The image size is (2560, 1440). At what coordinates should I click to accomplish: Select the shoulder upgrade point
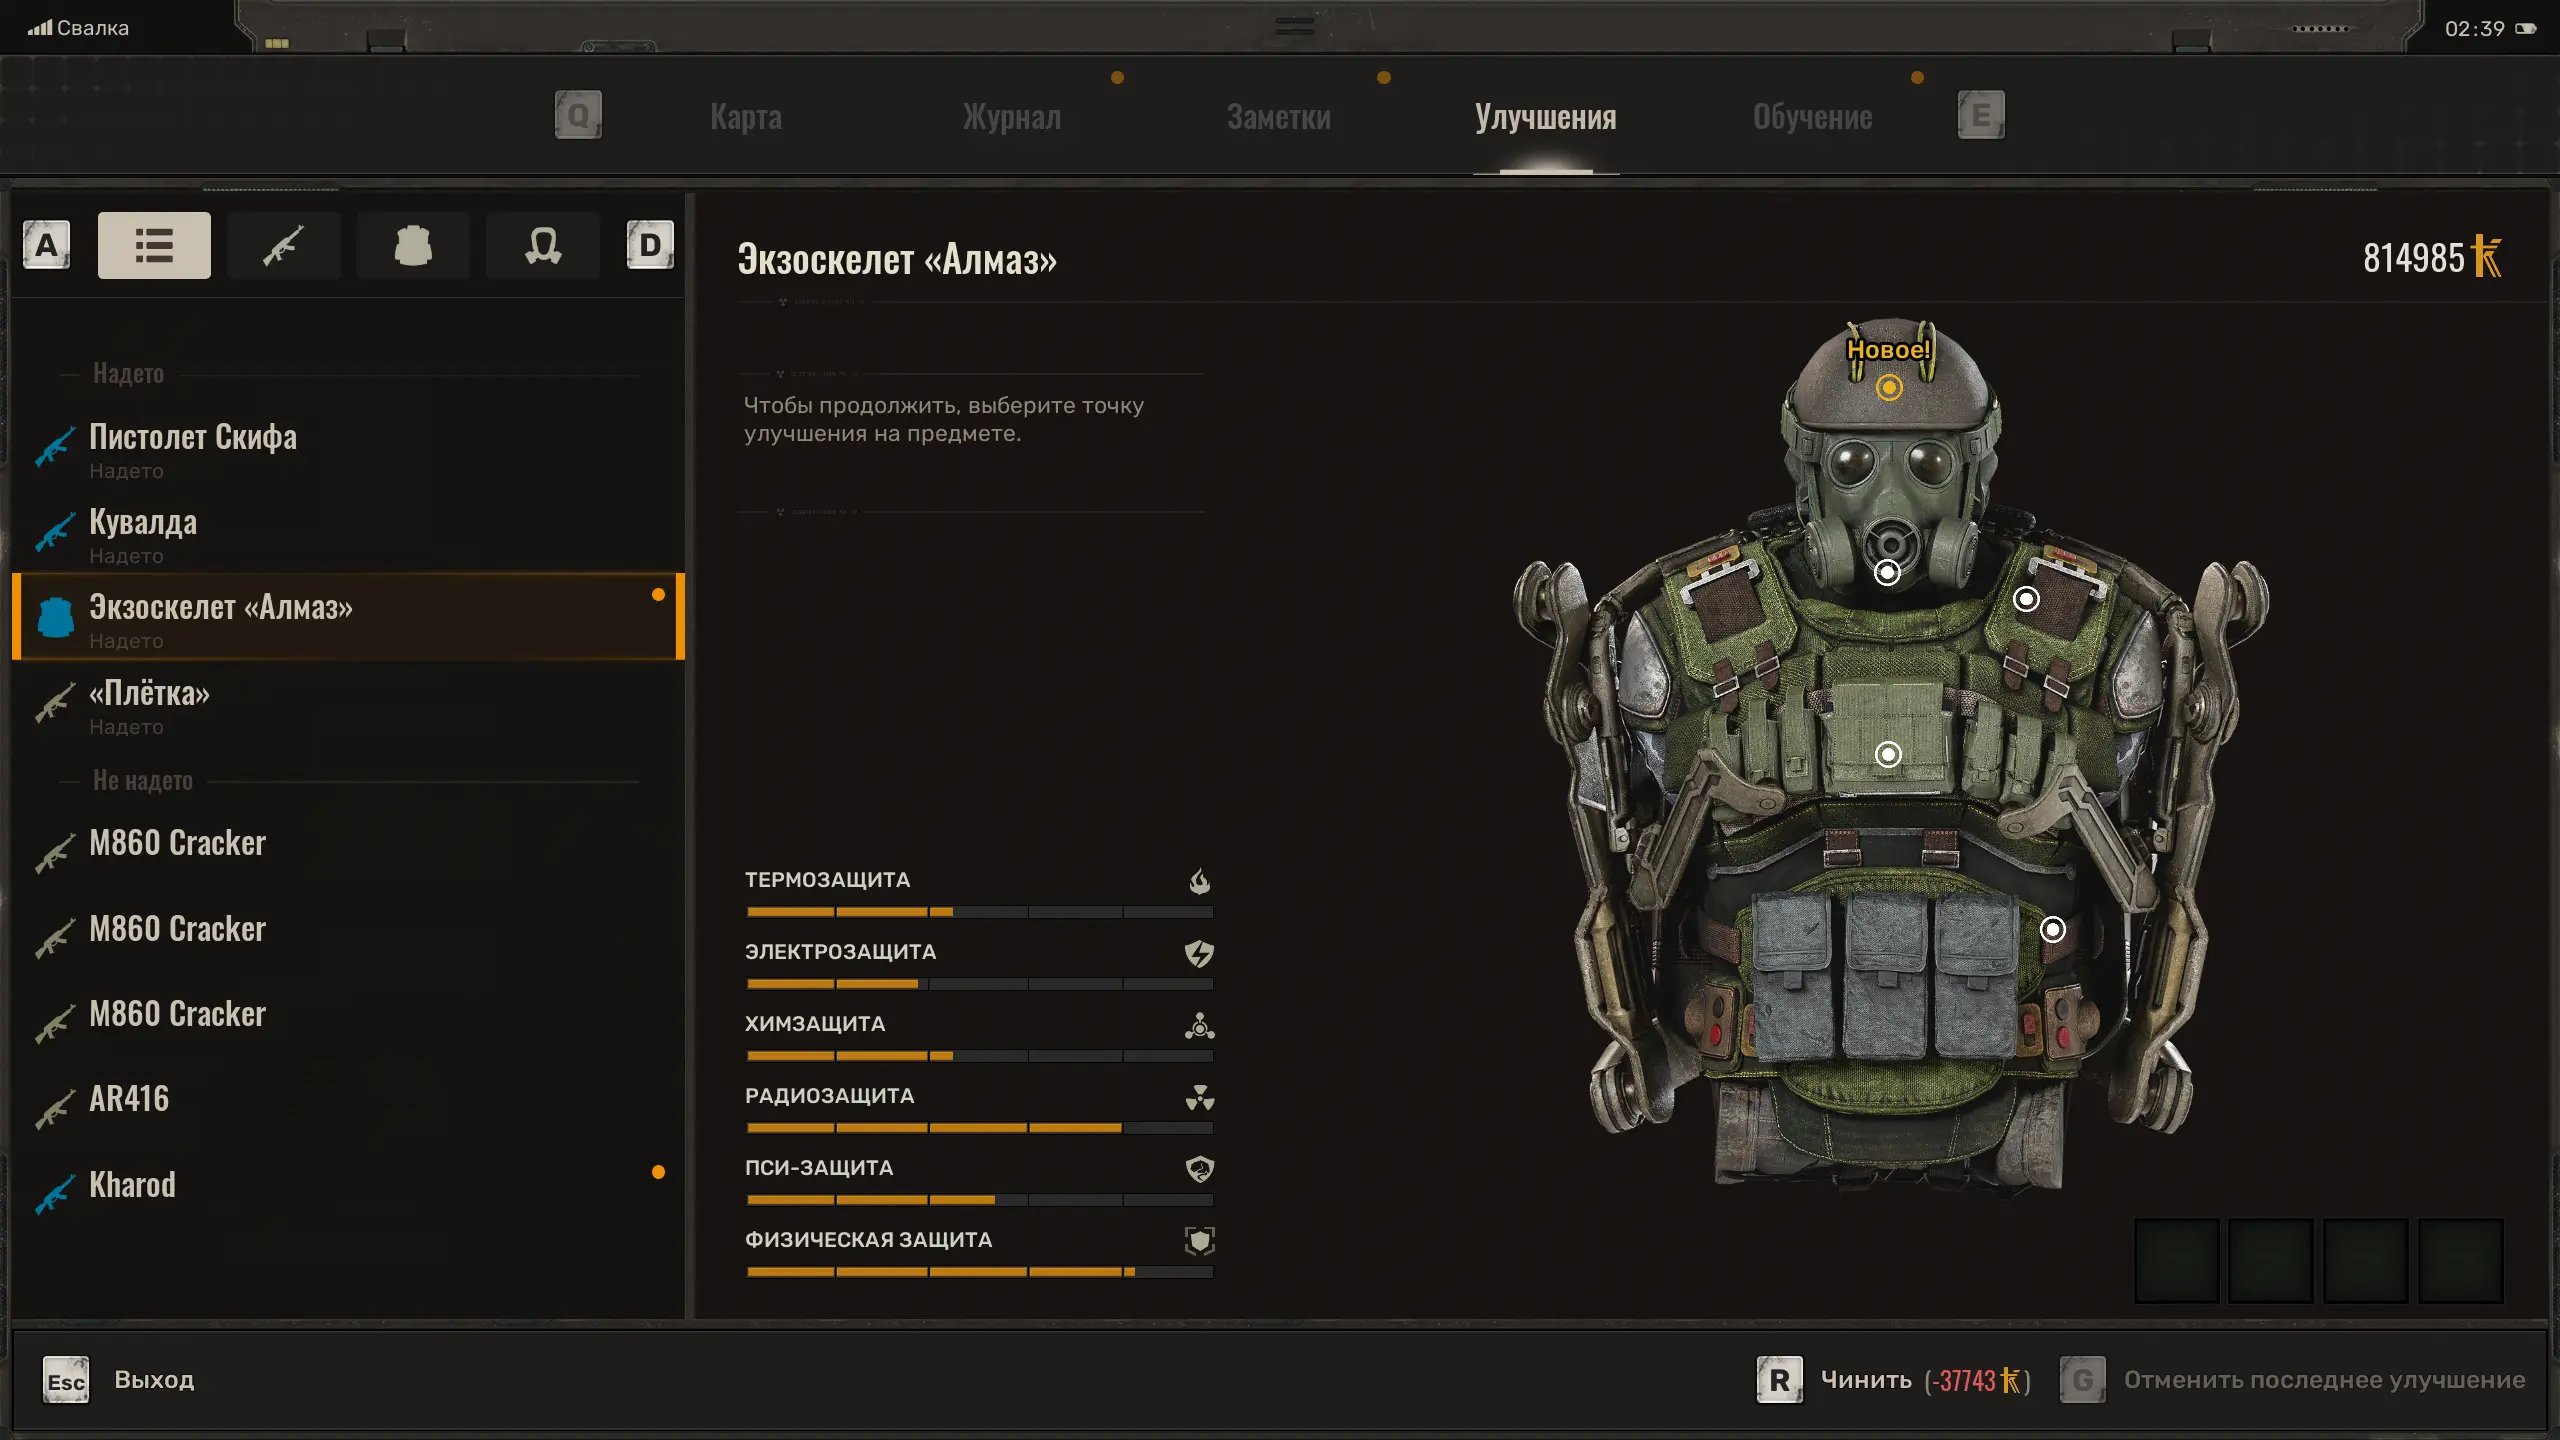tap(2026, 599)
